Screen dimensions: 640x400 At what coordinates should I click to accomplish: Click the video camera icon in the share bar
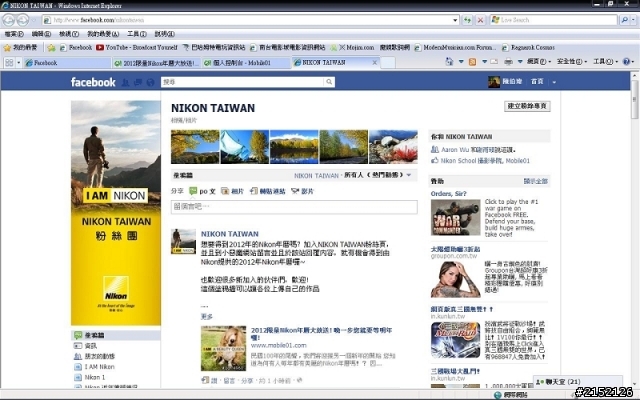(x=295, y=191)
